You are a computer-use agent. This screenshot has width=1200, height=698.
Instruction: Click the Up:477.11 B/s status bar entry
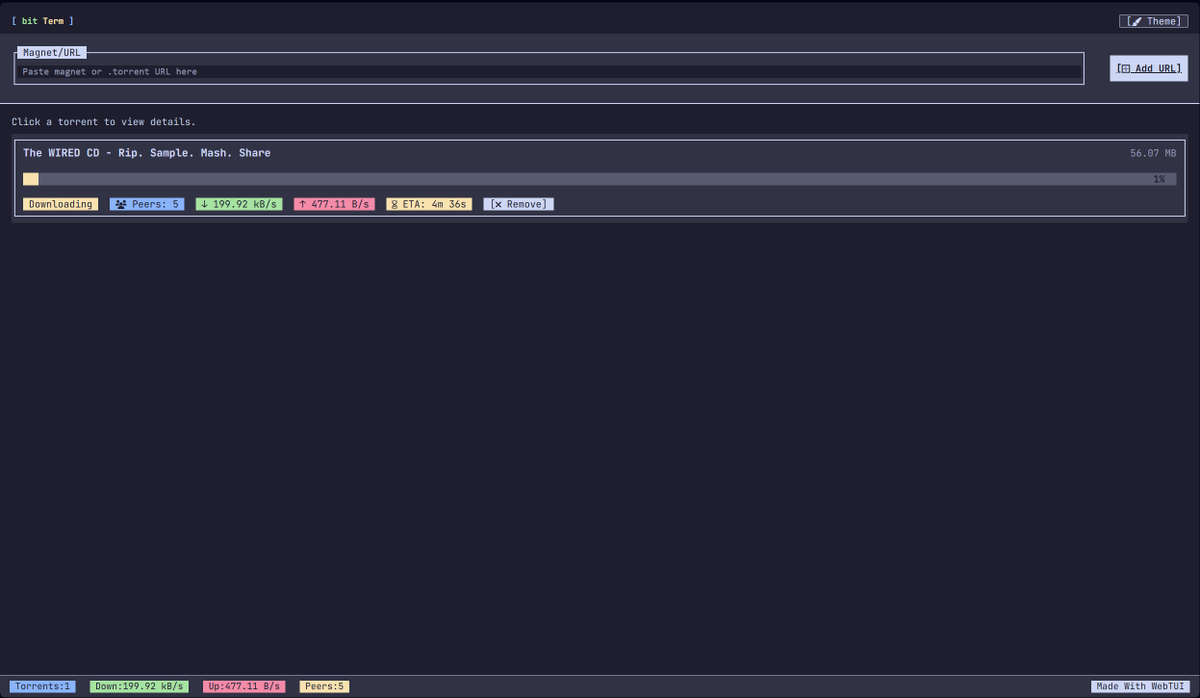244,687
